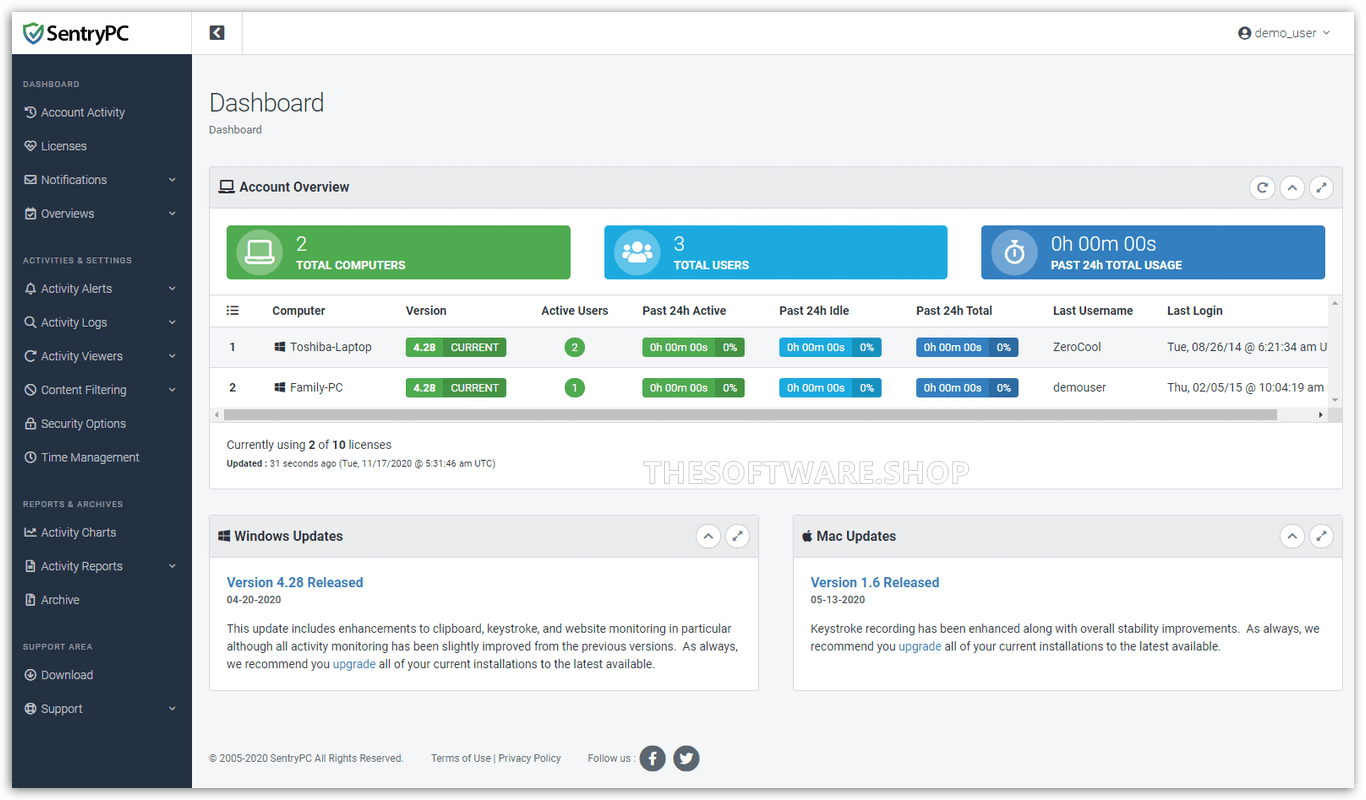This screenshot has height=800, width=1366.
Task: Click the Activity Charts graph icon
Action: point(31,532)
